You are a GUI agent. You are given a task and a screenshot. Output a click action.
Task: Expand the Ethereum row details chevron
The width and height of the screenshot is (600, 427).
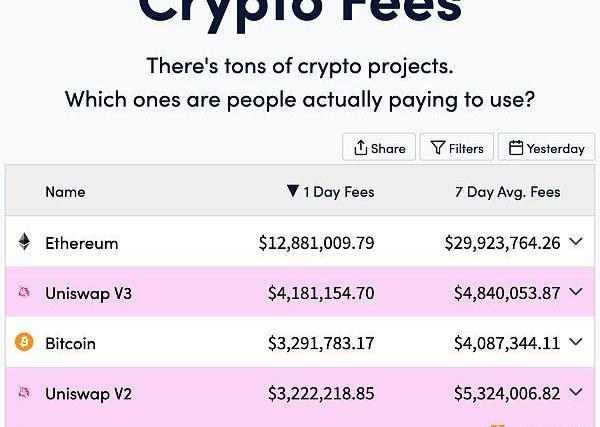pos(576,241)
